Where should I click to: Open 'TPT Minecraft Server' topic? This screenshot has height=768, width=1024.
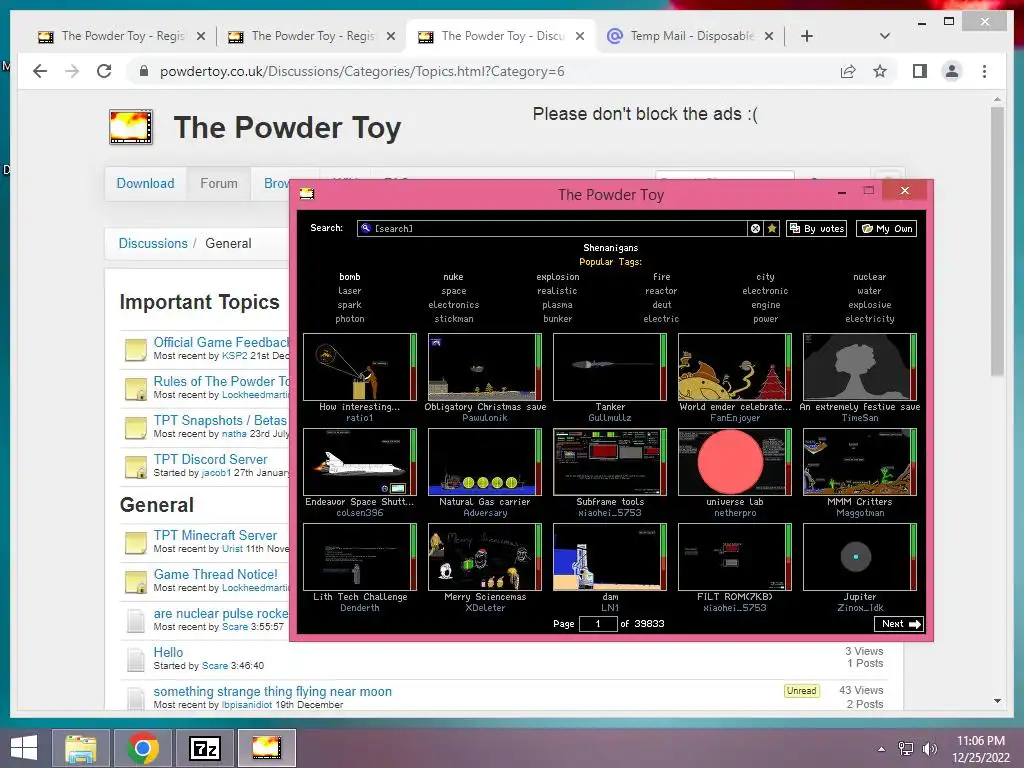215,535
